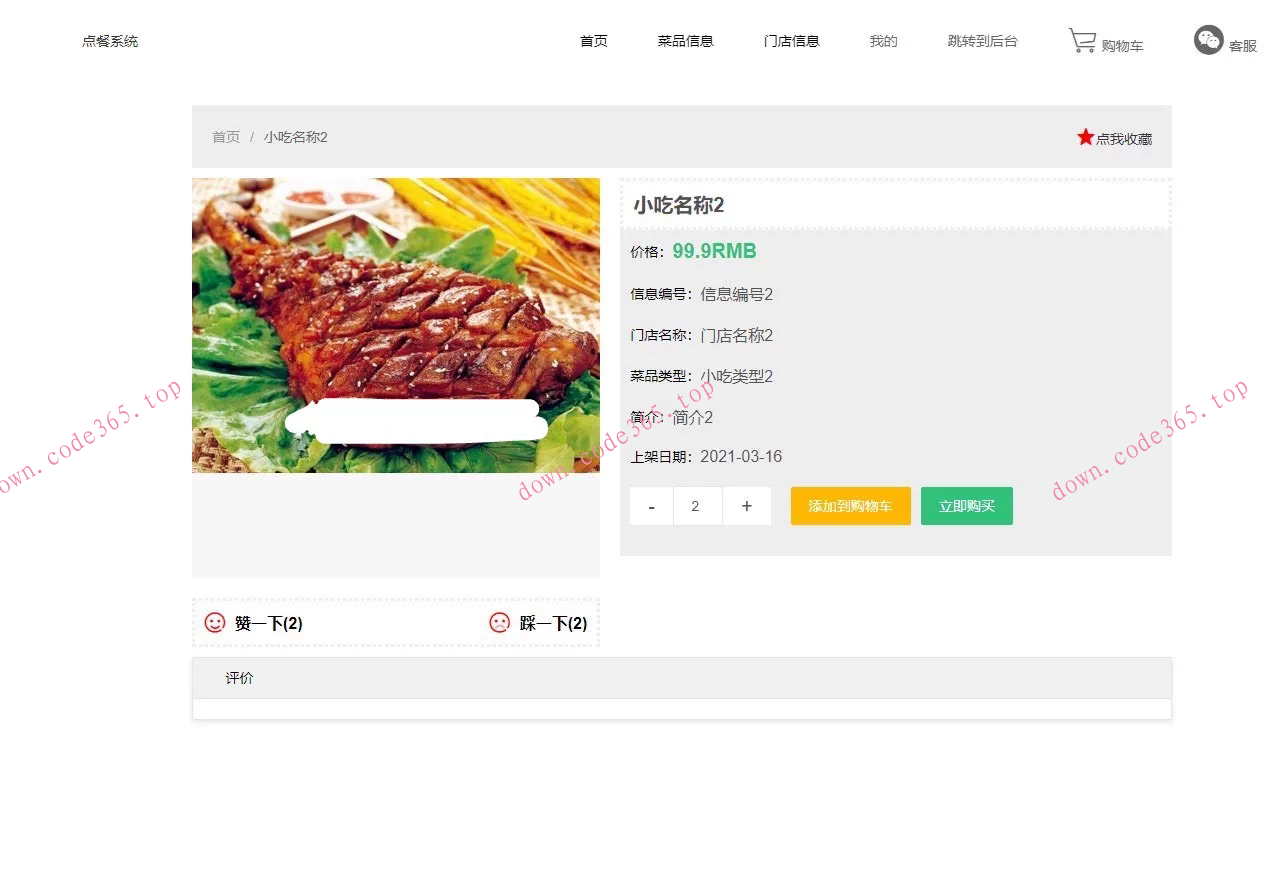Click the 立即购买 button
This screenshot has width=1272, height=880.
pyautogui.click(x=966, y=506)
